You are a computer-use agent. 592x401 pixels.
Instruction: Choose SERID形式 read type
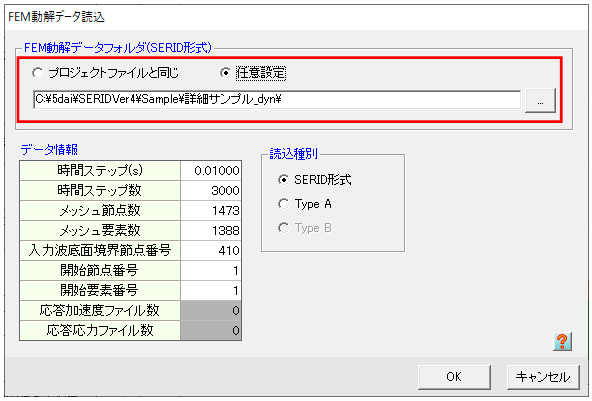pyautogui.click(x=314, y=180)
